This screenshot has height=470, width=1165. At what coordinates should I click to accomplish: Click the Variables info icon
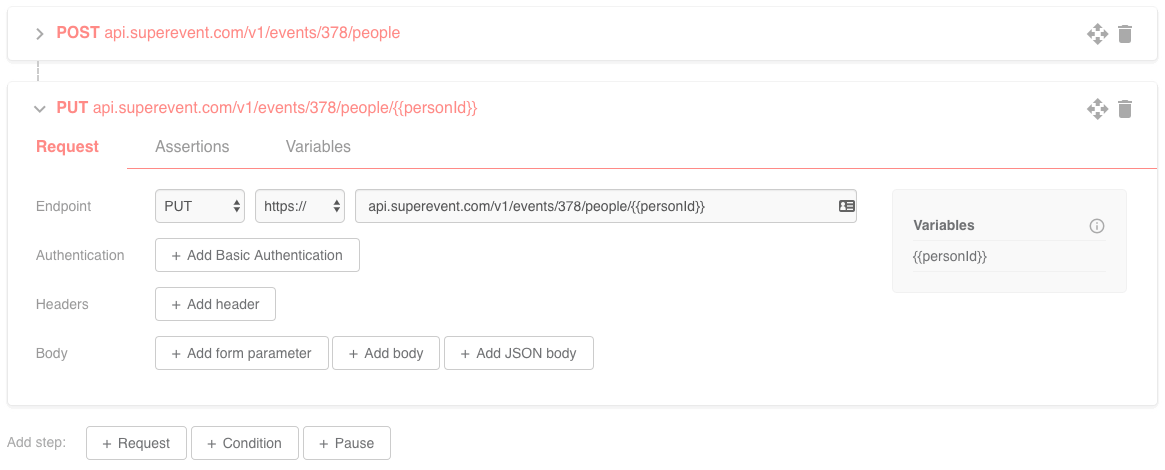(1096, 226)
